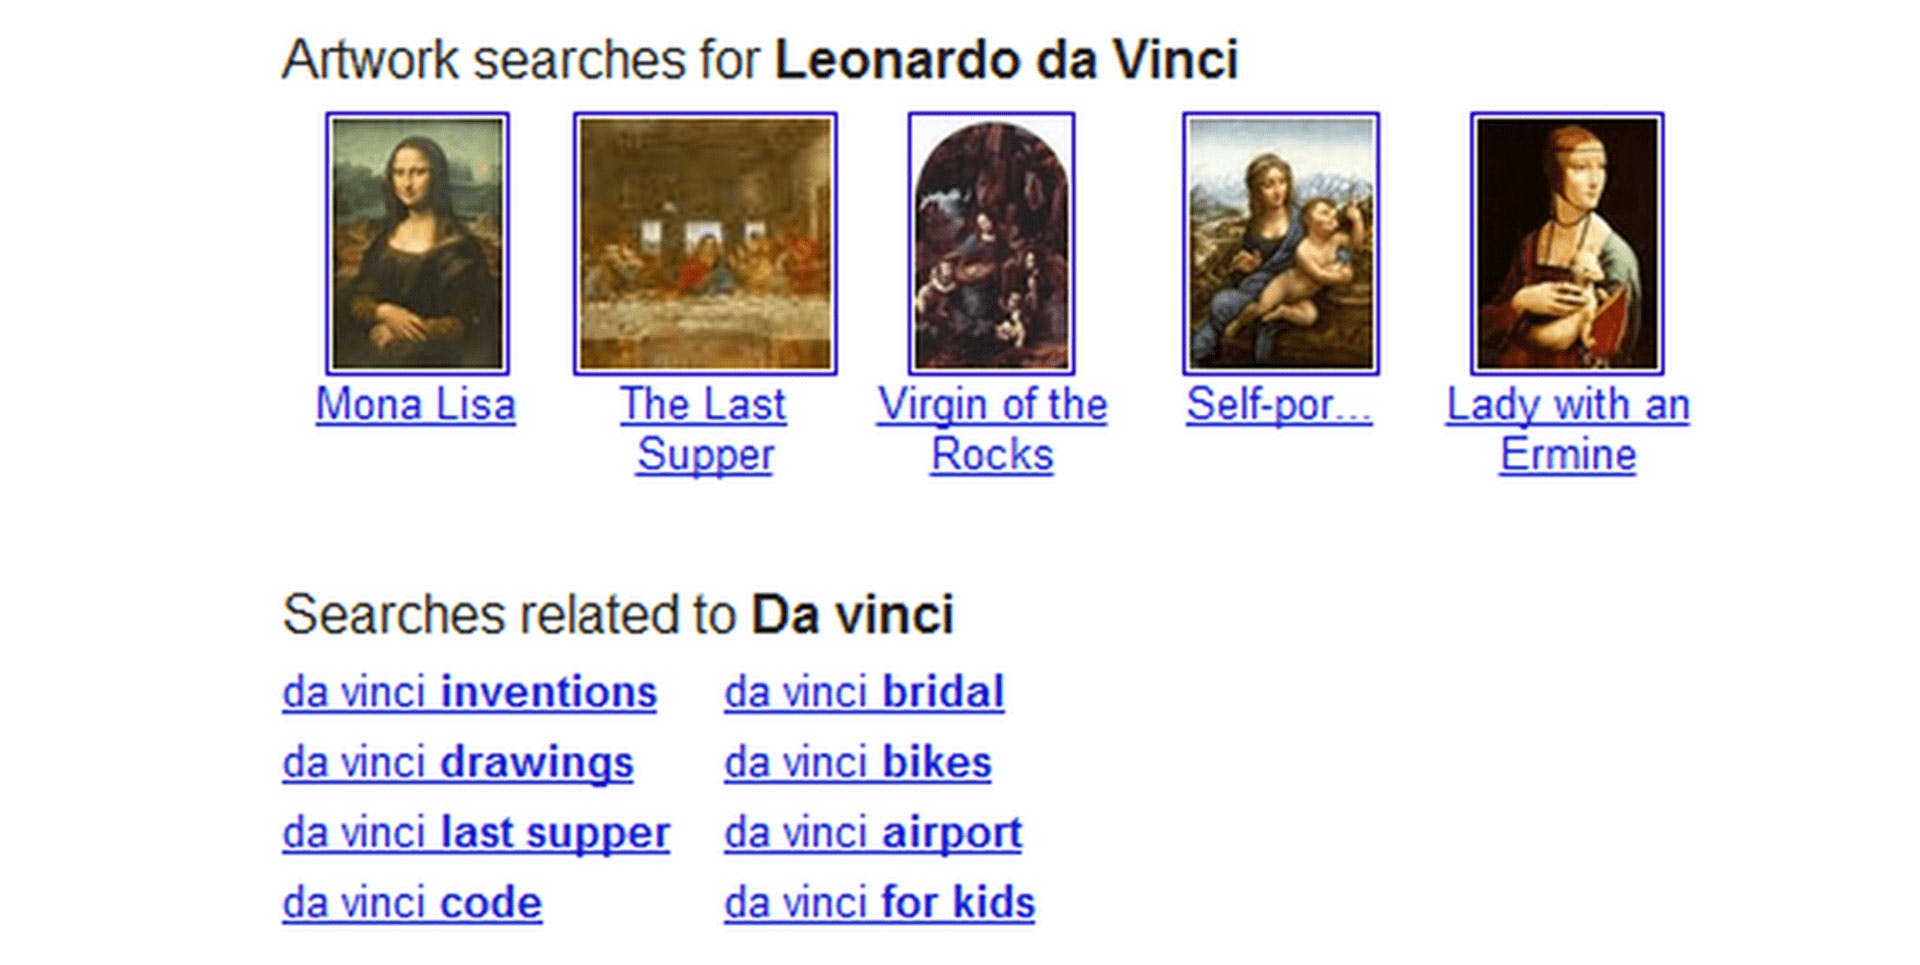The image size is (1920, 965).
Task: Open da vinci drawings related search
Action: tap(458, 762)
